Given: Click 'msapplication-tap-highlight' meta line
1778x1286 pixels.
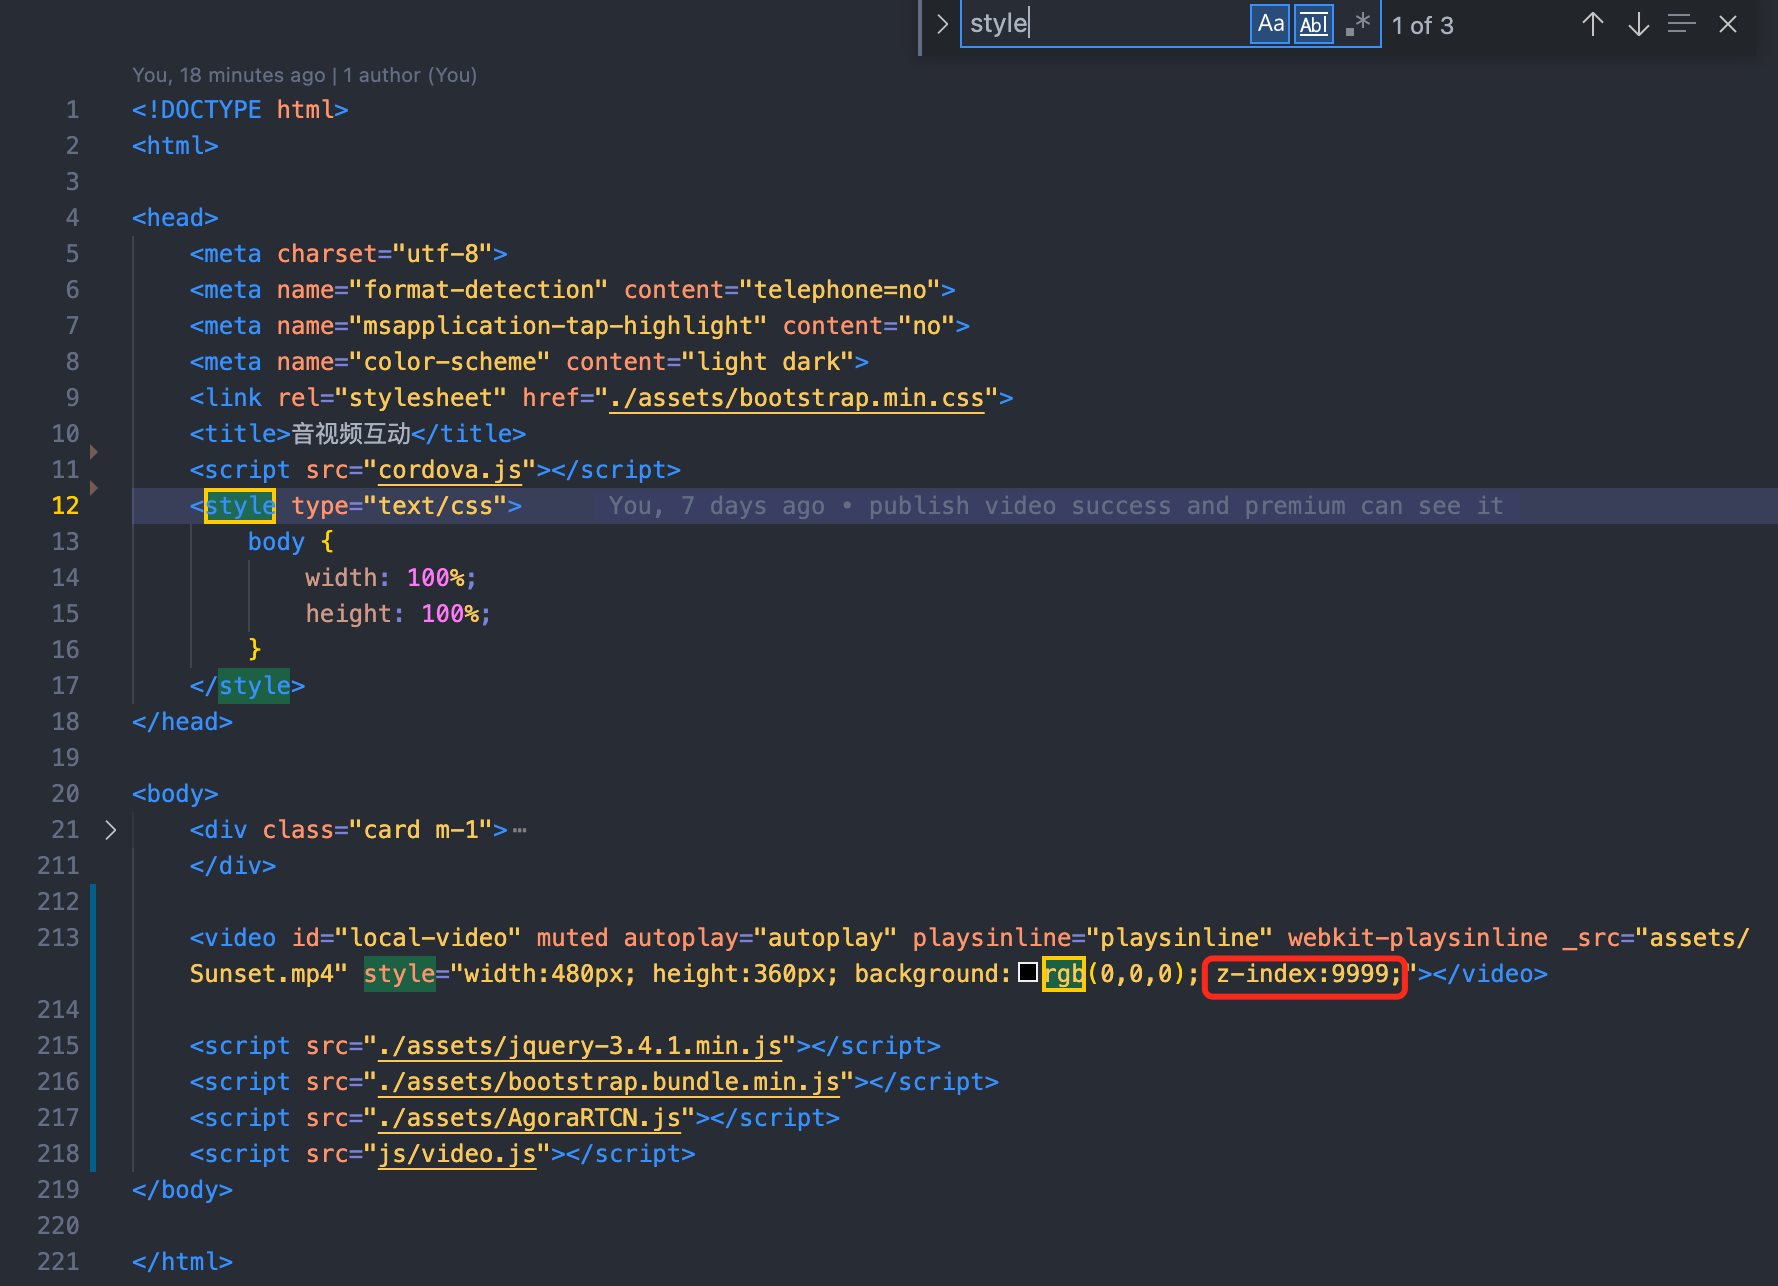Looking at the screenshot, I should point(580,326).
